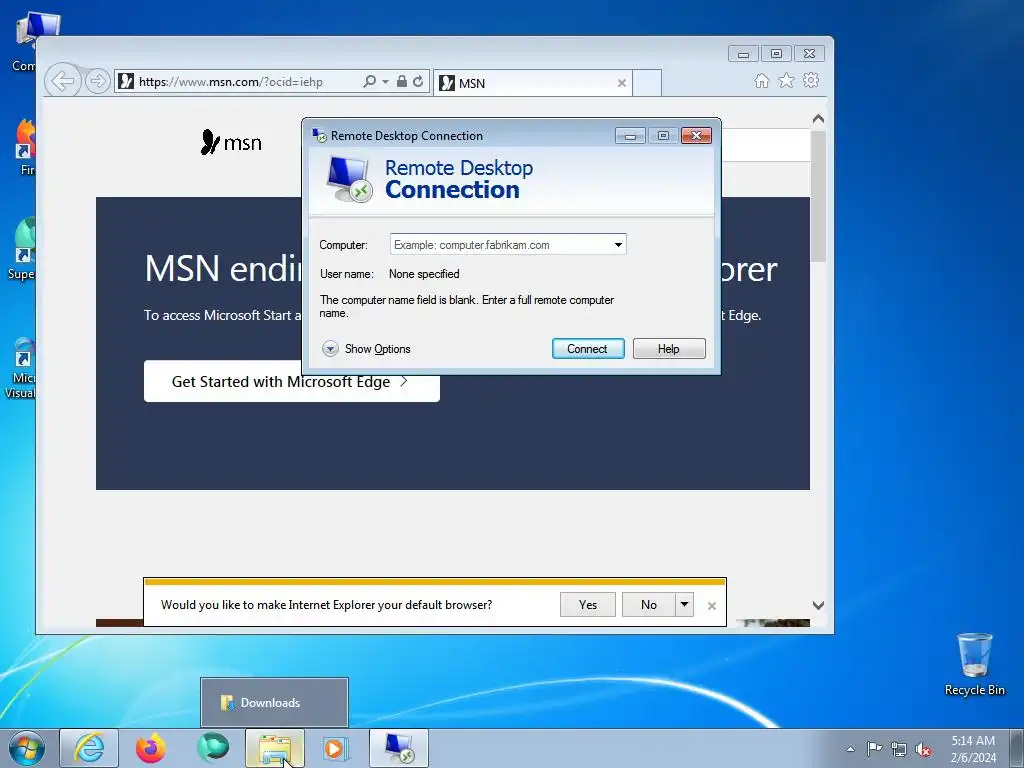Dismiss the default browser notification bar
The height and width of the screenshot is (768, 1024).
[712, 606]
